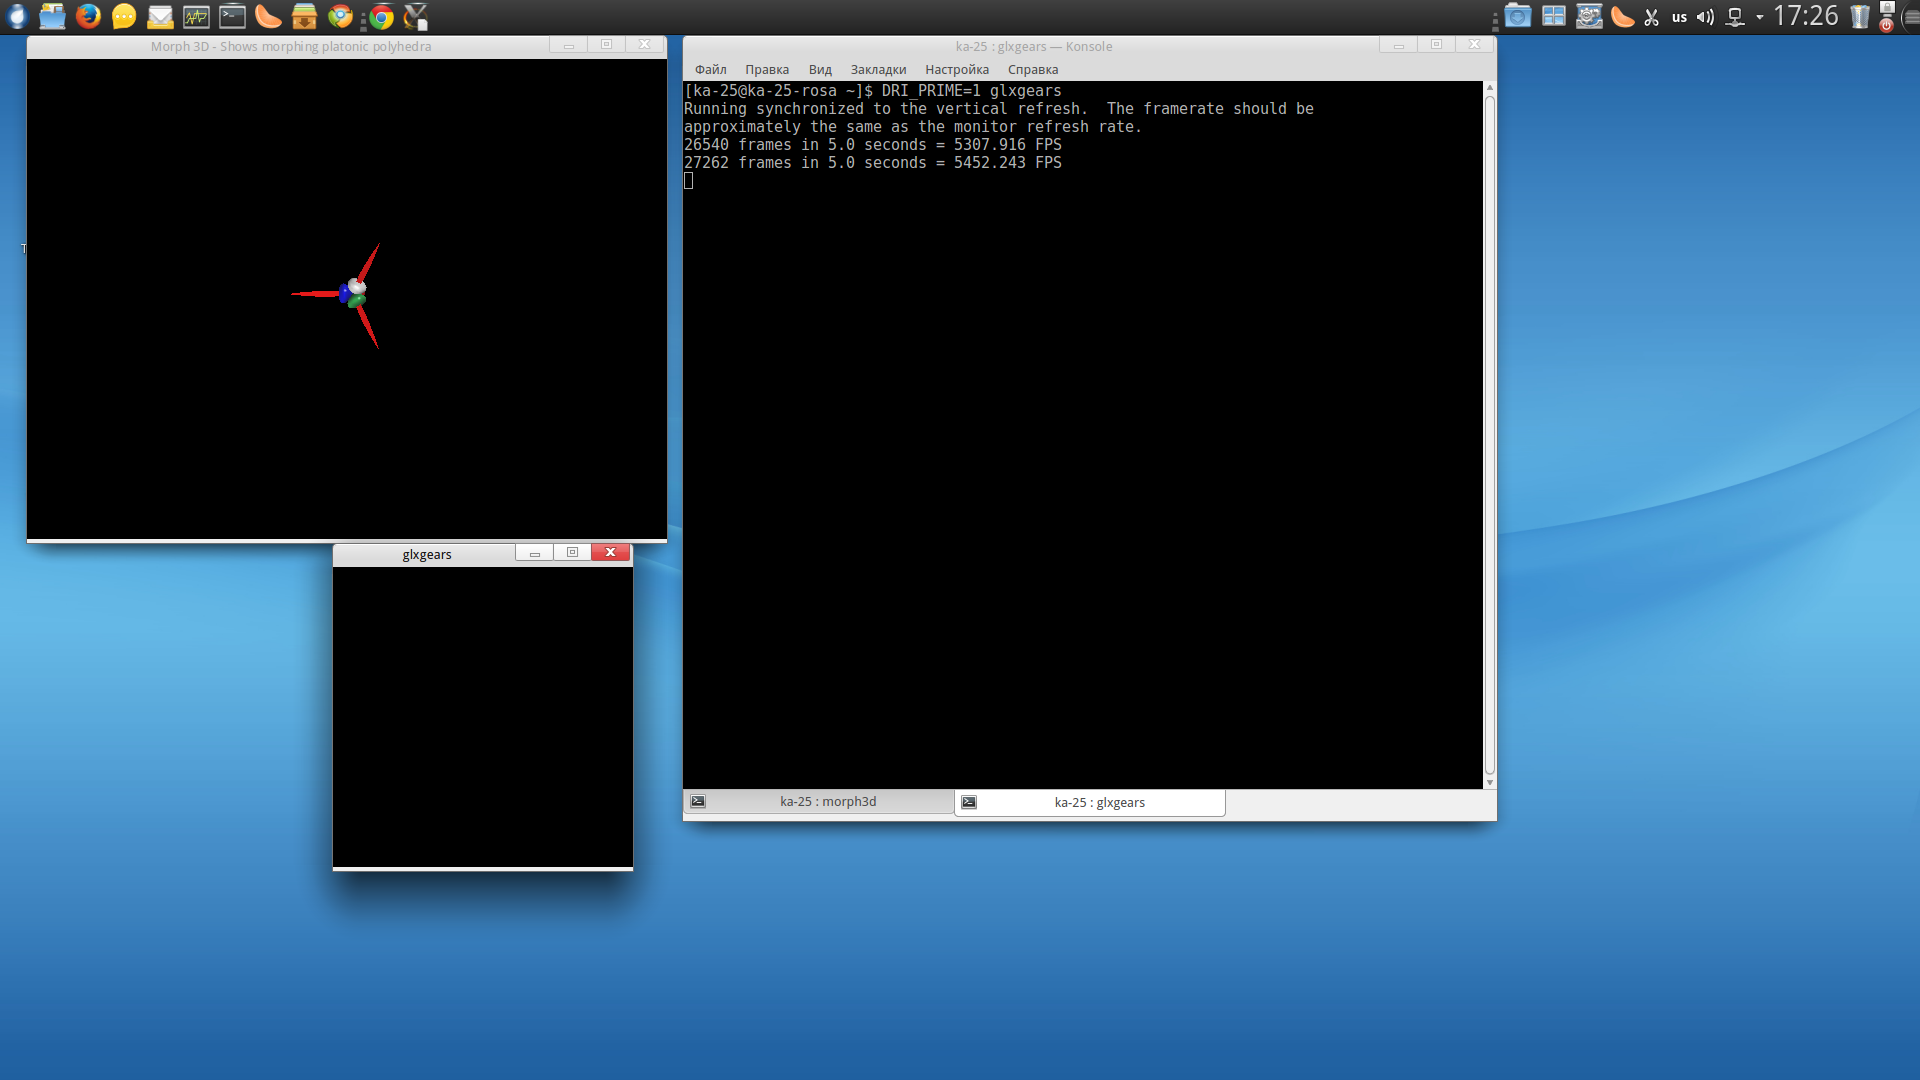Select the ka-25 : glxgears tab
This screenshot has width=1920, height=1080.
click(1098, 802)
